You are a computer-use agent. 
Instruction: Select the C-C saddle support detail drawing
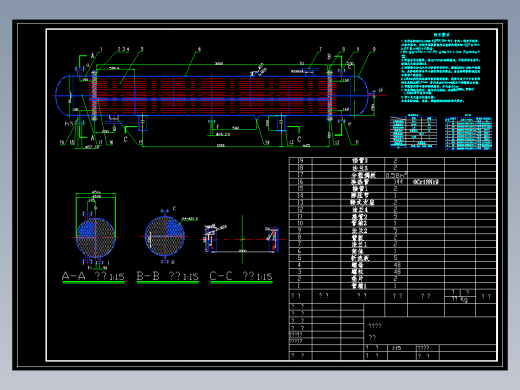(242, 239)
